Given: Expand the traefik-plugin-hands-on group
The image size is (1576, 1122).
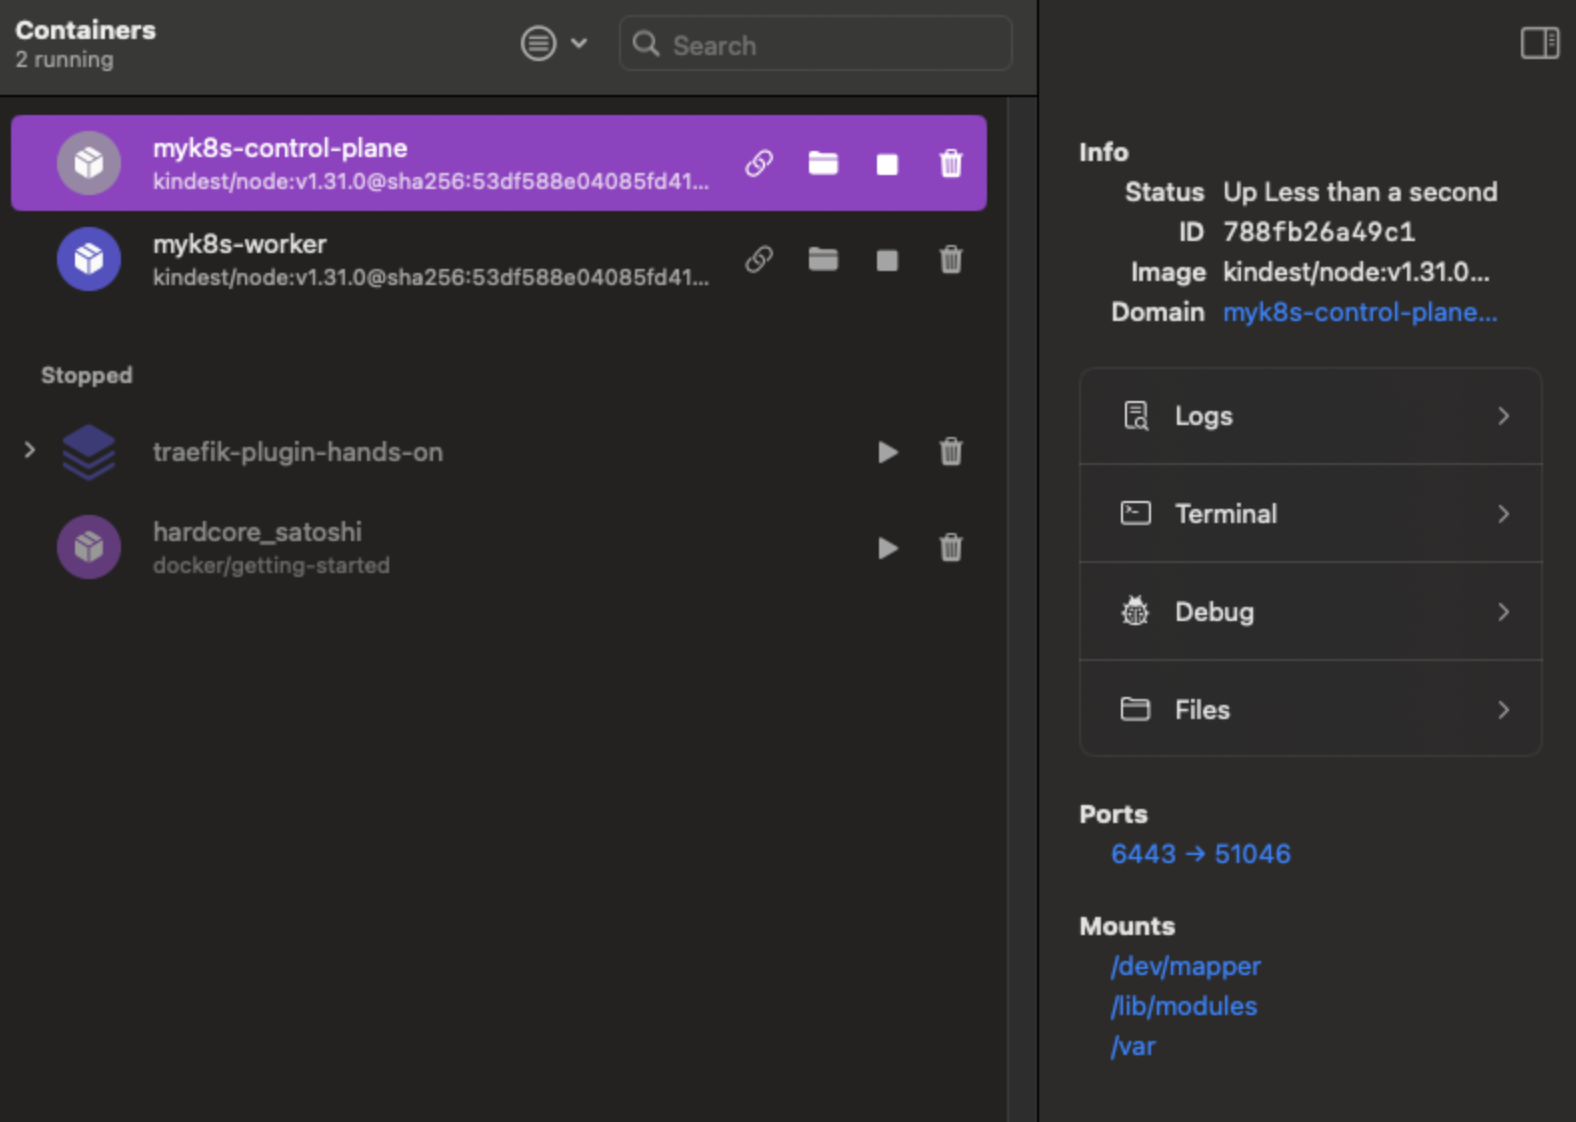Looking at the screenshot, I should (30, 450).
